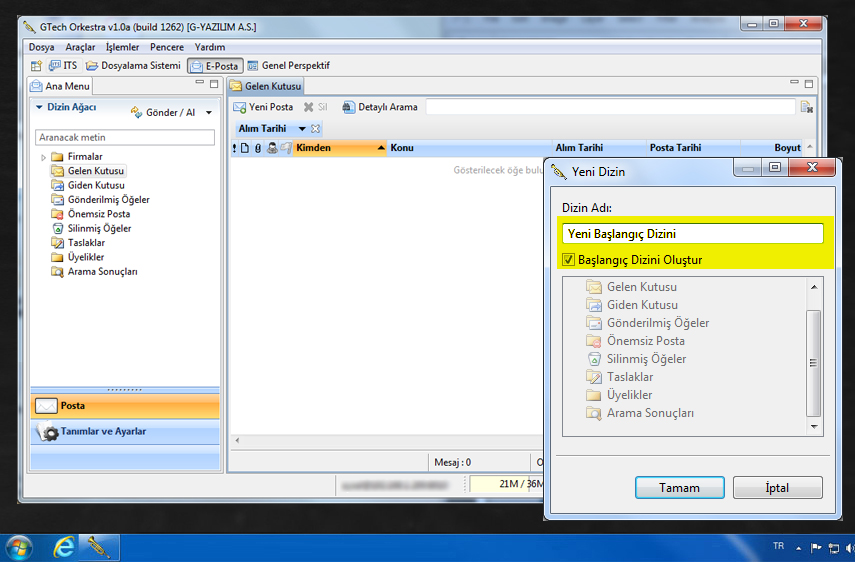This screenshot has width=855, height=562.
Task: Select Gelen Kutusu in the directory tree
Action: 88,171
